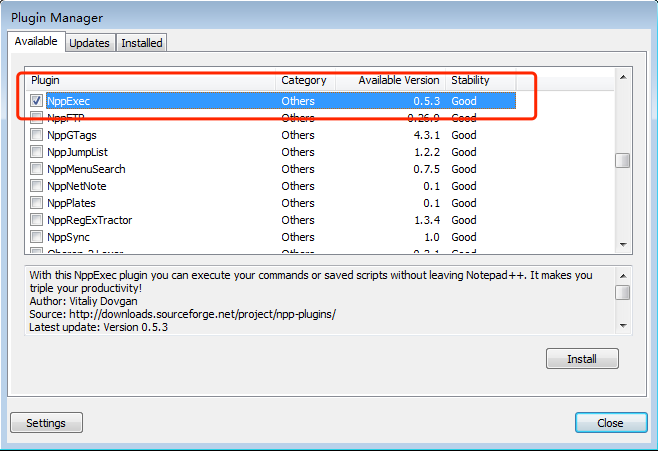
Task: Click version 0.7.5 of NppMenuSearch
Action: click(427, 169)
